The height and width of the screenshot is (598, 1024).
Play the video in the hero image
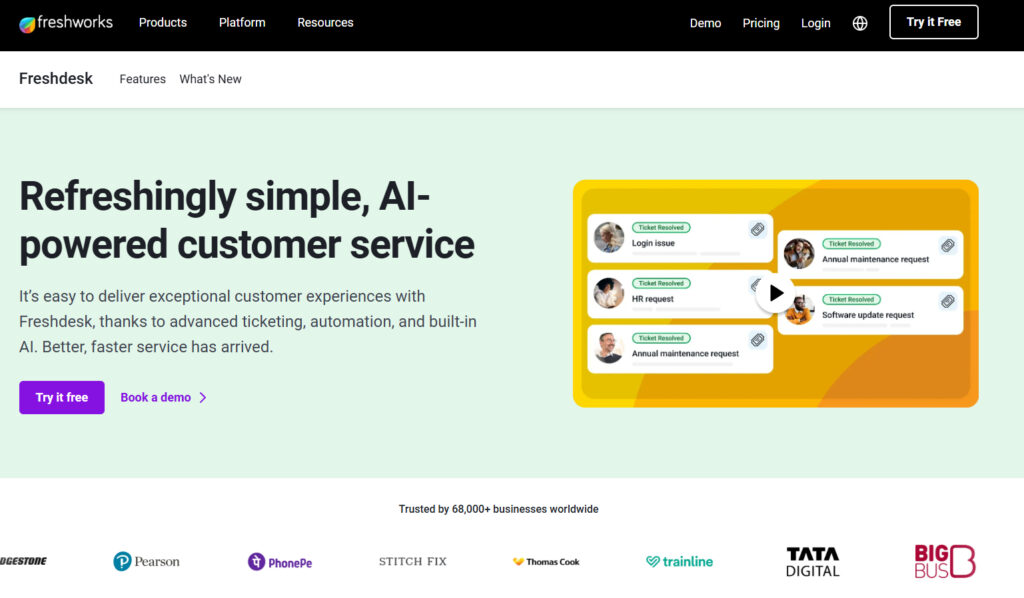775,293
